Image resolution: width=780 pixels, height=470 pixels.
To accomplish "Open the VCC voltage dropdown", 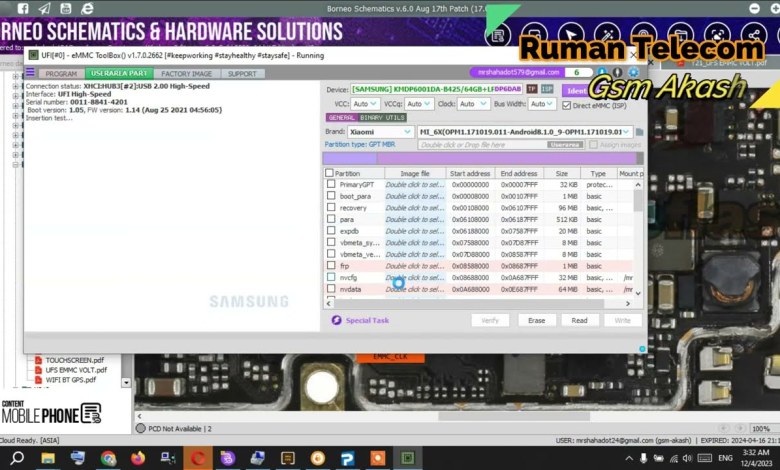I will click(x=365, y=103).
